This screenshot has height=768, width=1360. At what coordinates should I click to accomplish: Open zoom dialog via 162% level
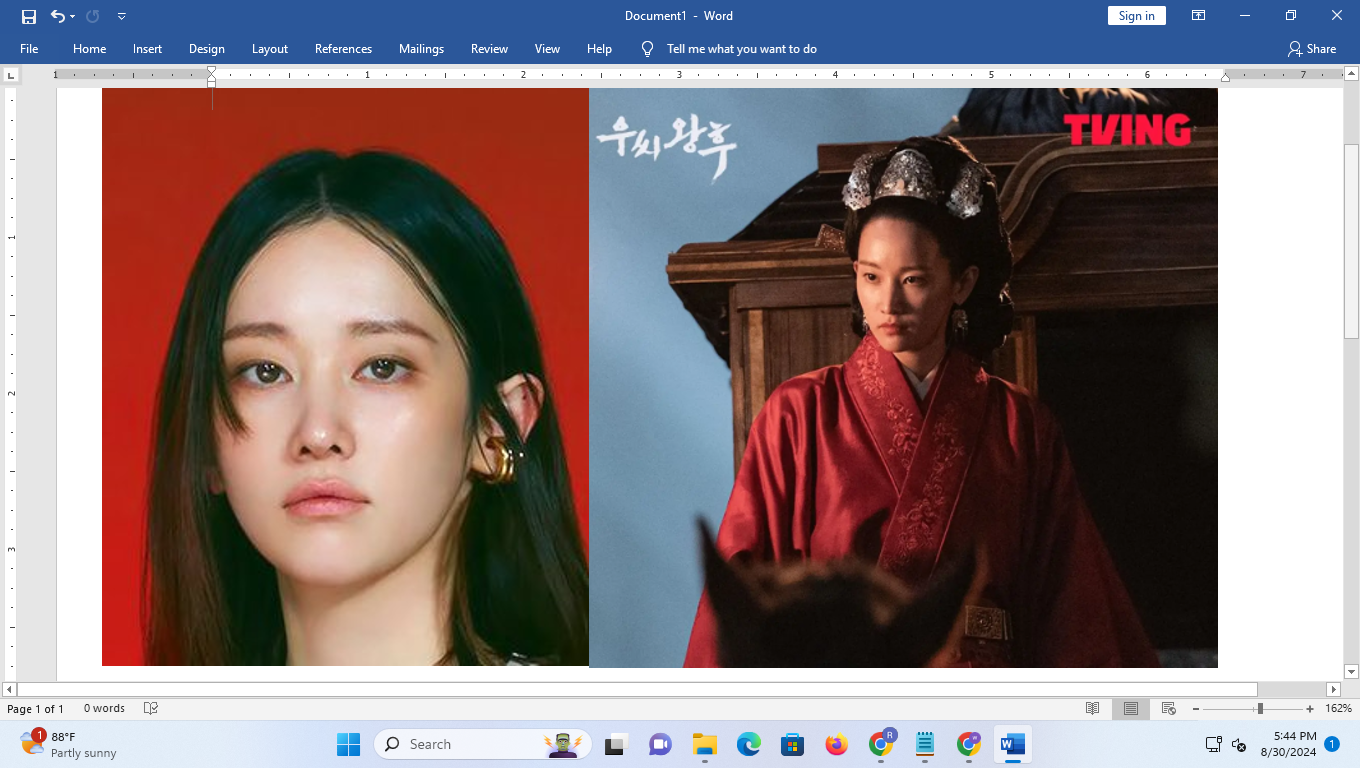(x=1338, y=709)
